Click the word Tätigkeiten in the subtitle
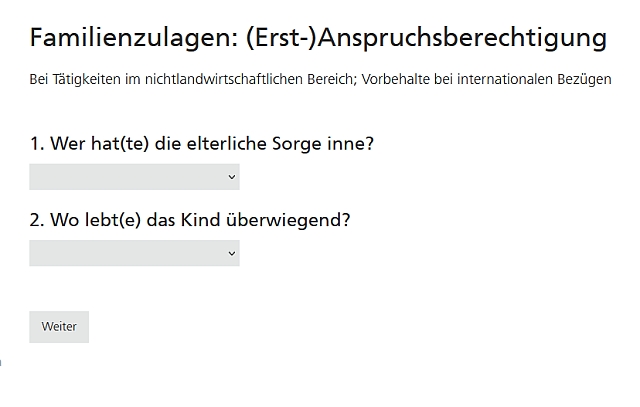 [x=80, y=79]
